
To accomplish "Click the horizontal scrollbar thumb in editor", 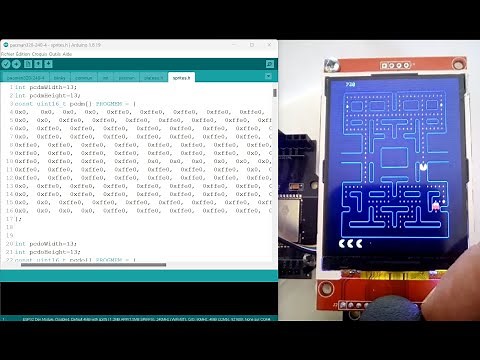I will tap(93, 265).
